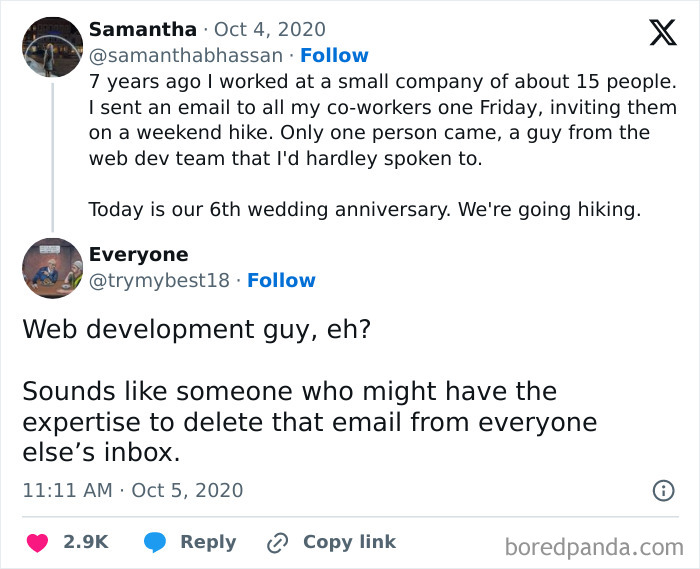
Task: Click the Everyone display name
Action: 138,255
